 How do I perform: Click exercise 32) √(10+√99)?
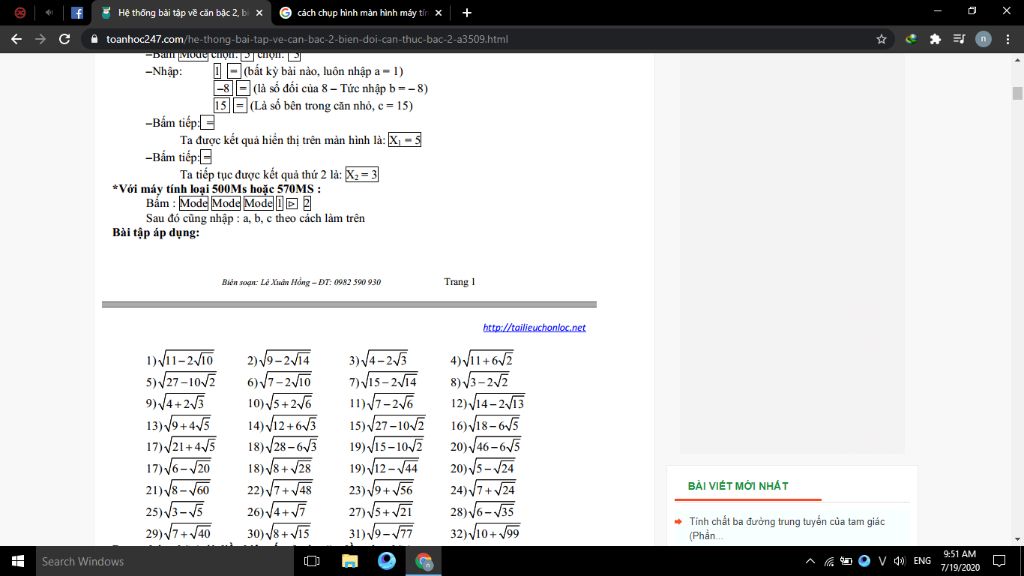[x=485, y=532]
